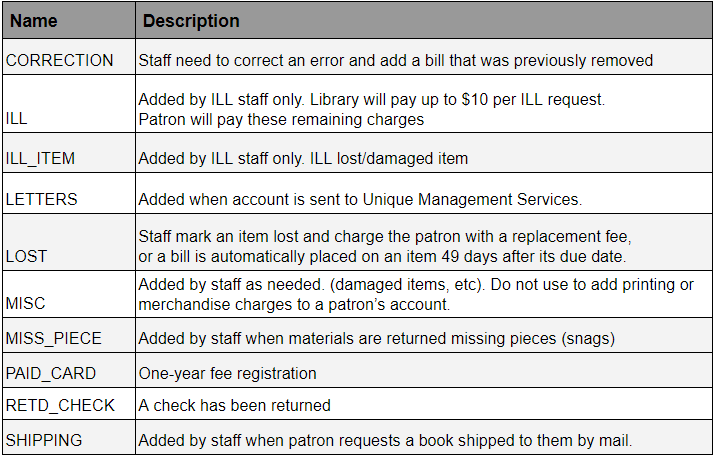Click the Description column header

tap(189, 21)
